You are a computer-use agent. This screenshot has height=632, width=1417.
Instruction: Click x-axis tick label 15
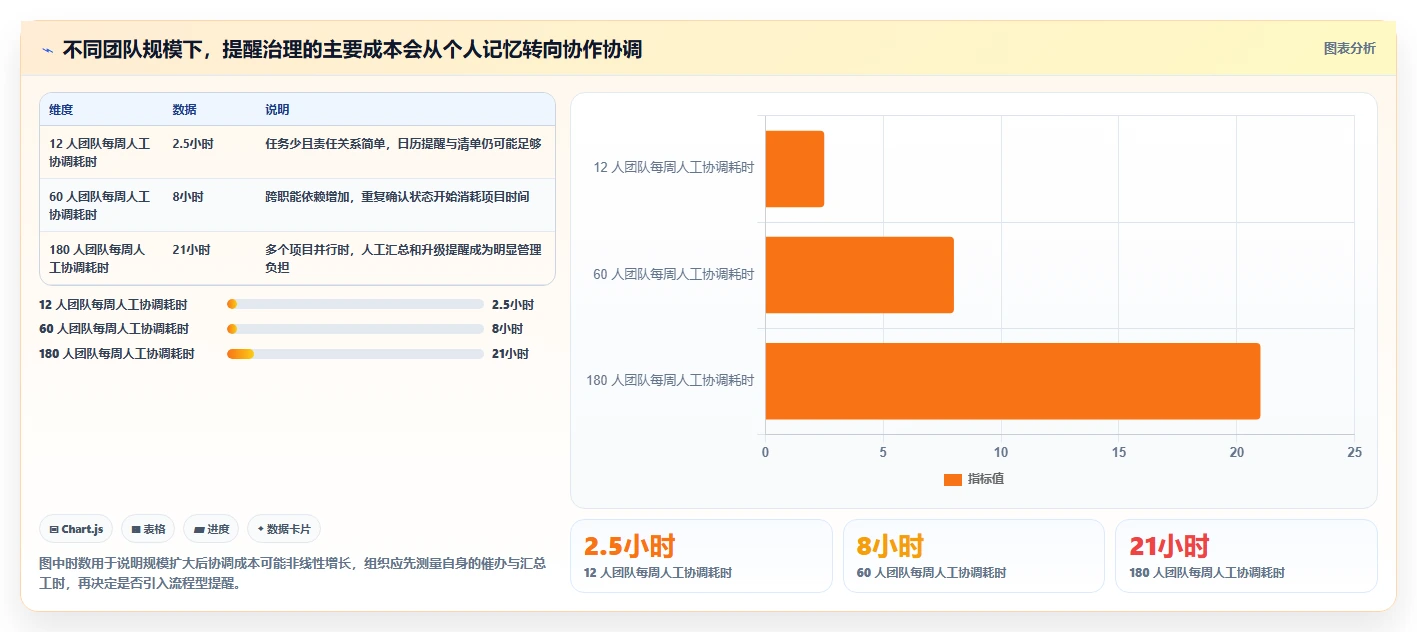1119,453
